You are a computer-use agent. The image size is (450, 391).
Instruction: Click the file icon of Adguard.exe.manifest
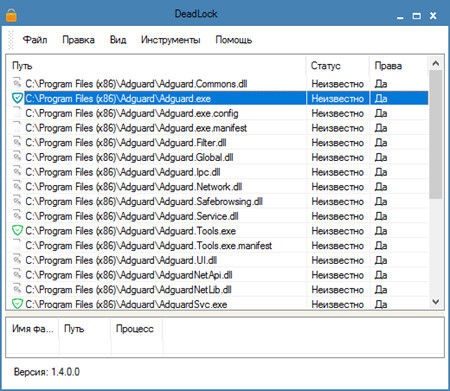pyautogui.click(x=17, y=127)
